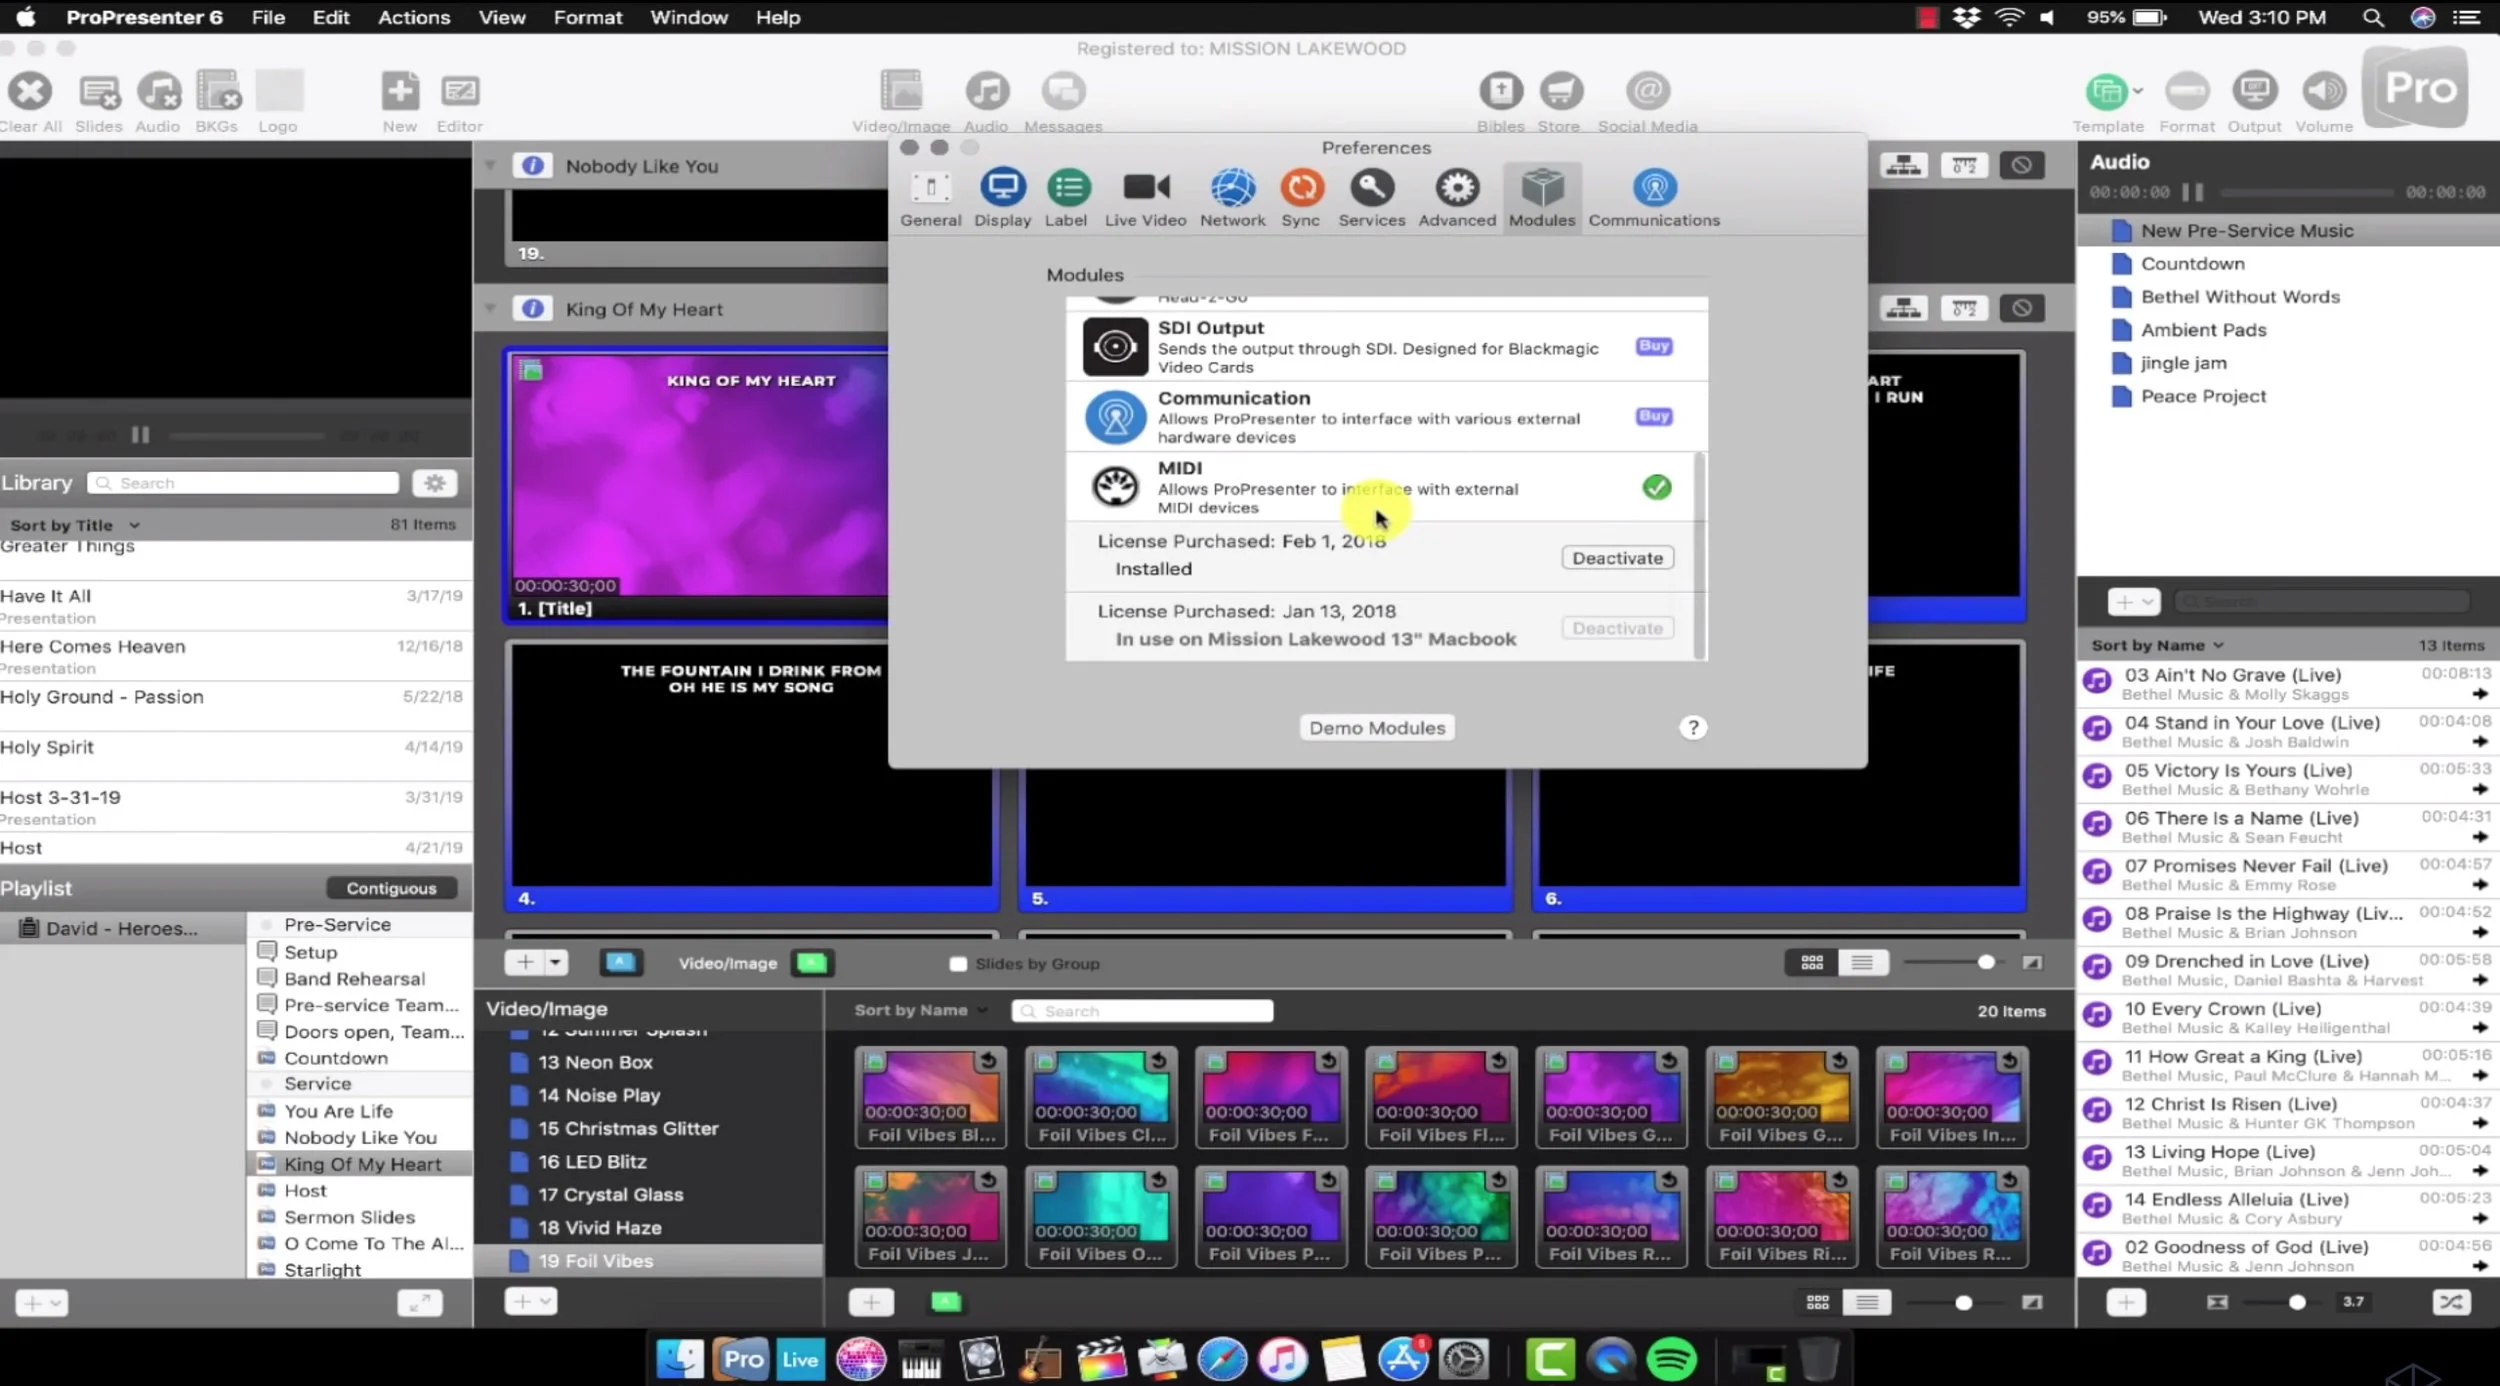Open Spotify from the Dock

pos(1671,1360)
